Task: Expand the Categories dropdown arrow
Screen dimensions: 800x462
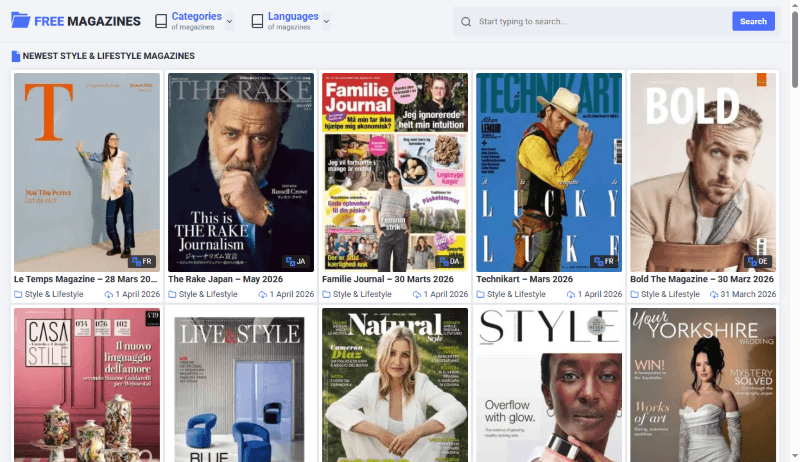Action: (230, 21)
